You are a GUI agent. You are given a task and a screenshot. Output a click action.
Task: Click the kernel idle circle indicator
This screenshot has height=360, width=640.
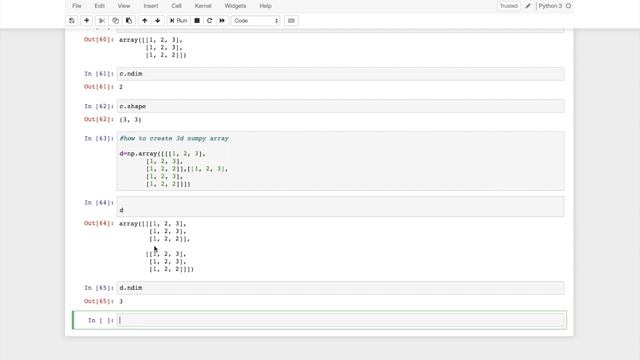click(x=568, y=6)
